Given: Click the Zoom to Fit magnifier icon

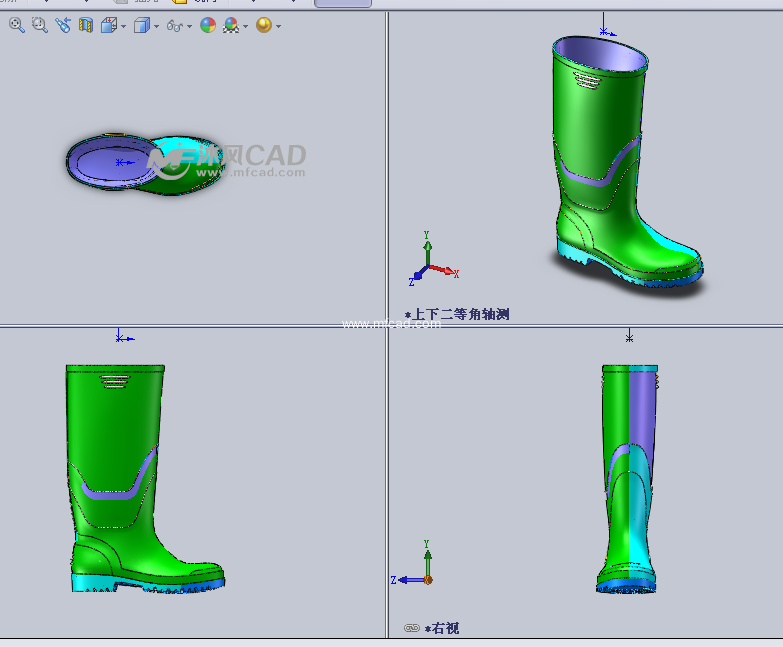Looking at the screenshot, I should pos(17,25).
